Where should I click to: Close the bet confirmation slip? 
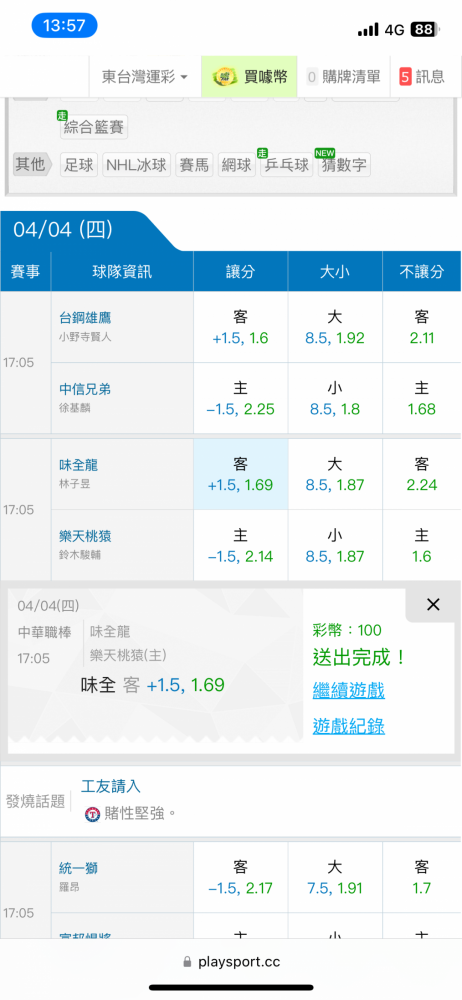coord(433,605)
